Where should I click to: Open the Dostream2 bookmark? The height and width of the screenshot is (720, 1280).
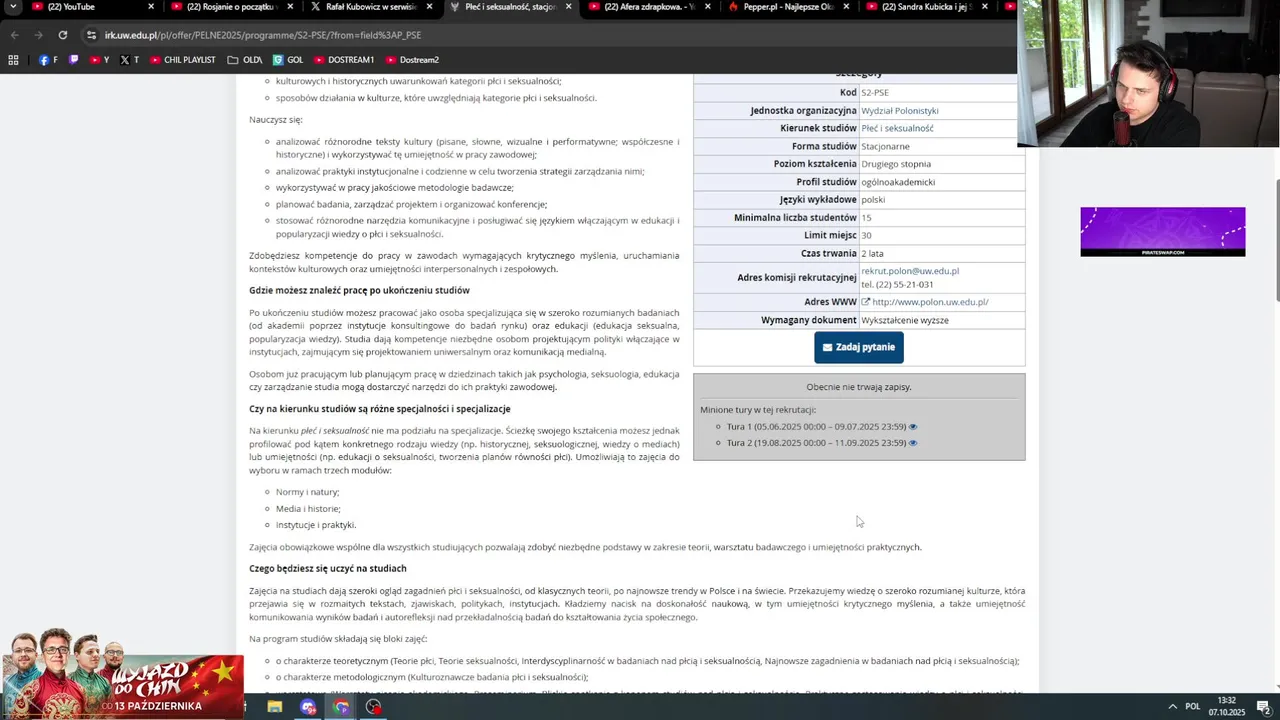pos(412,60)
